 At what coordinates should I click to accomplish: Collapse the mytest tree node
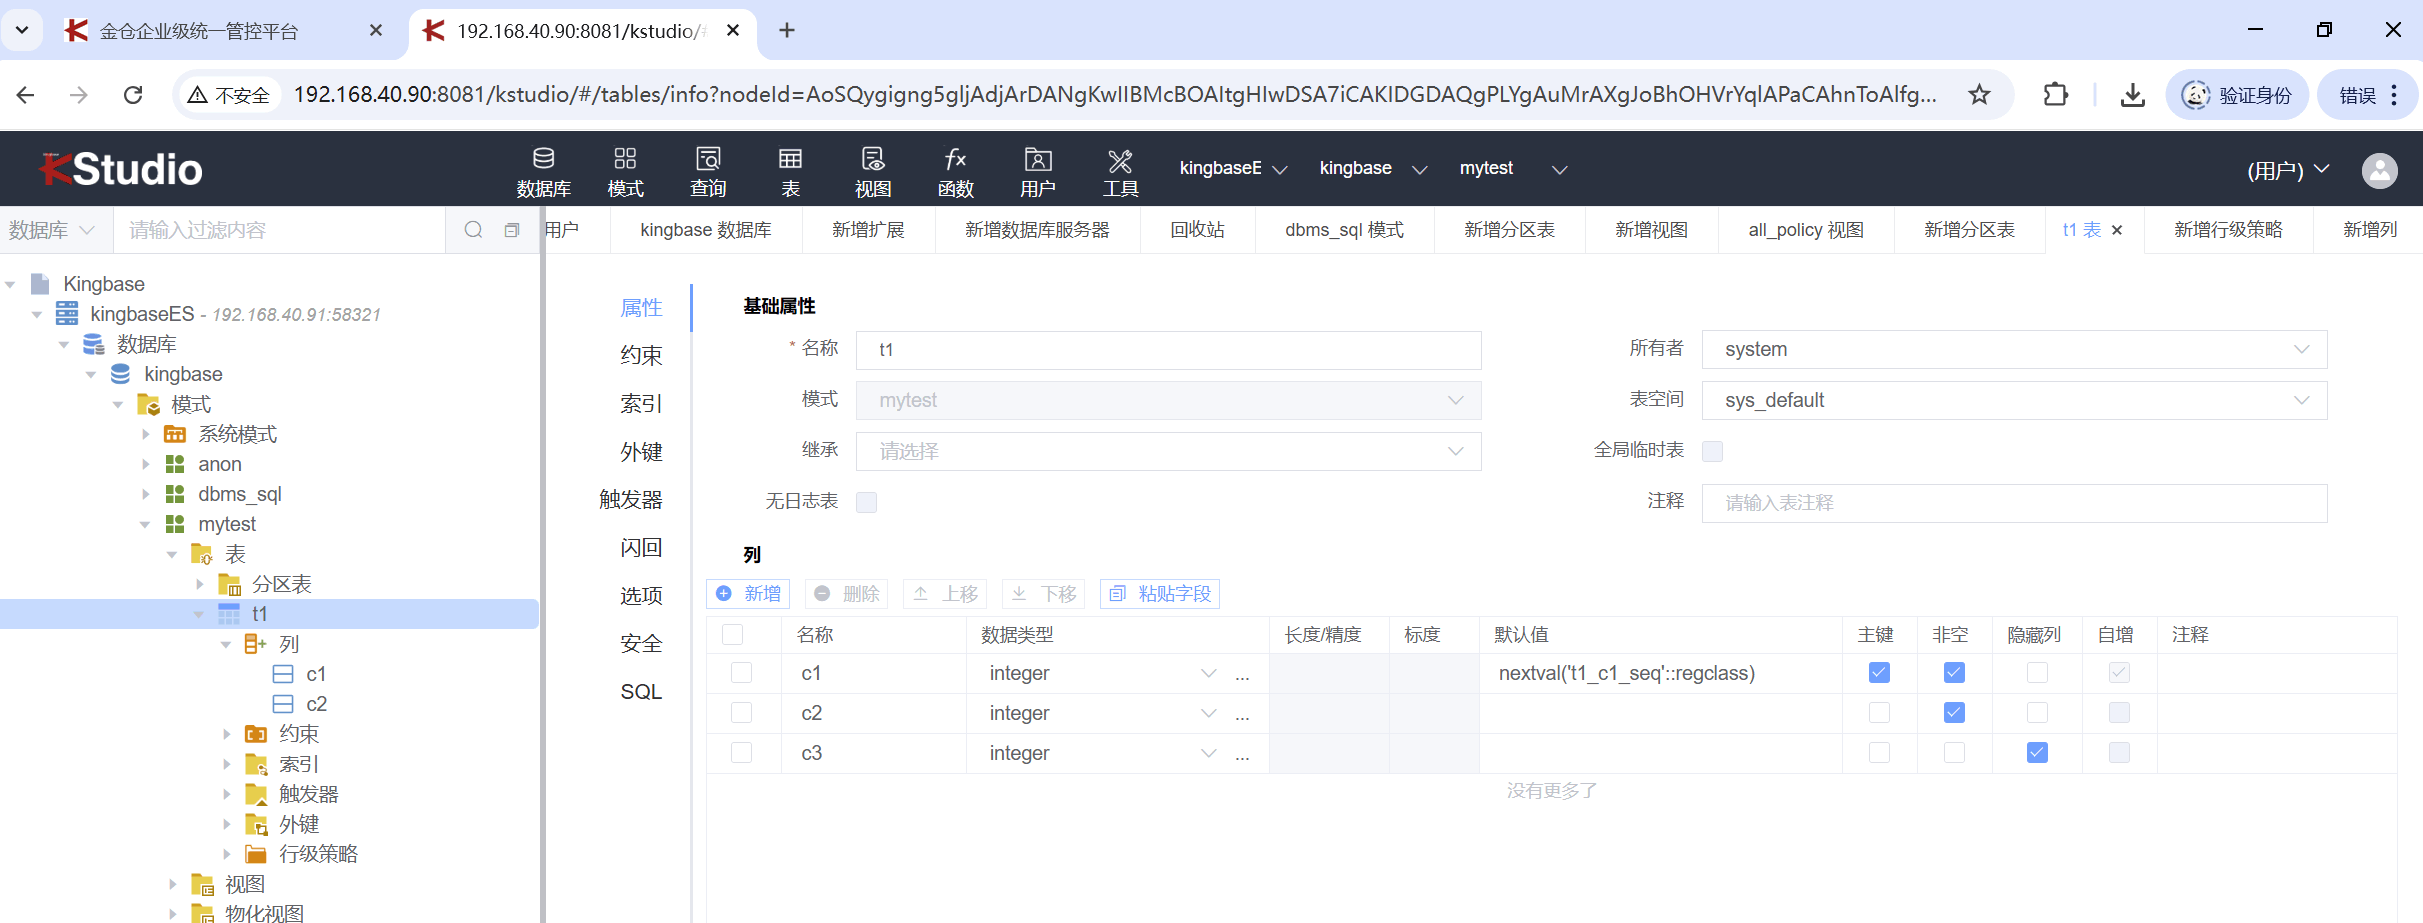[146, 524]
